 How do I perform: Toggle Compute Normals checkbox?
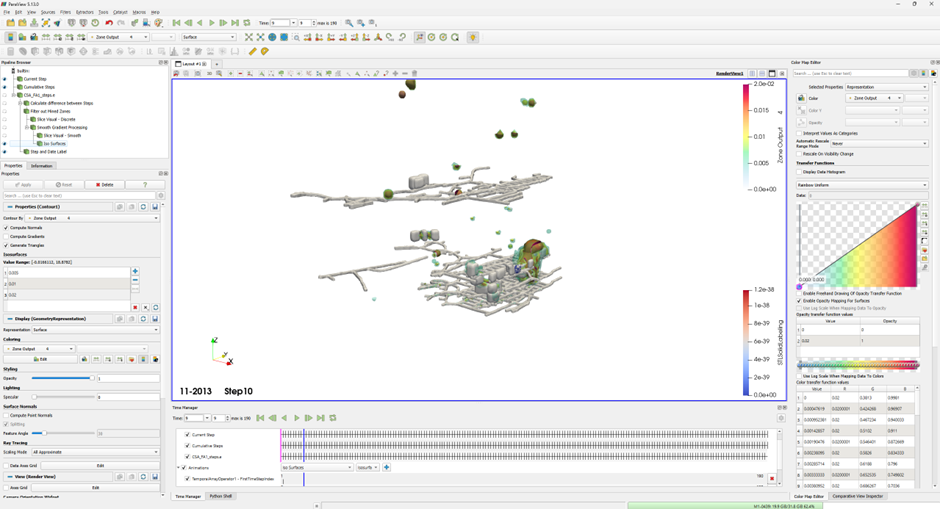(6, 228)
